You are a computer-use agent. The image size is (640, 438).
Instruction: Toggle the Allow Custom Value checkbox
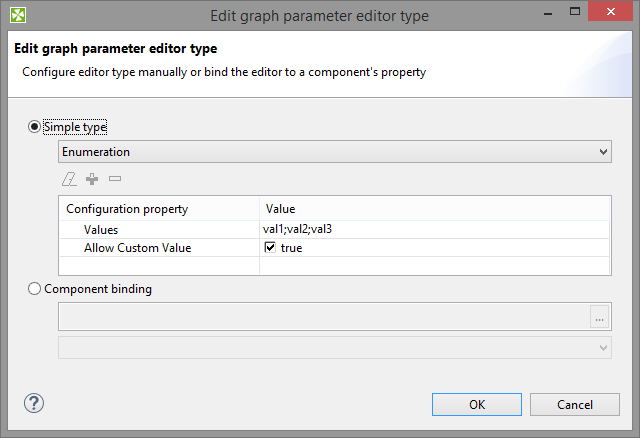(x=270, y=247)
